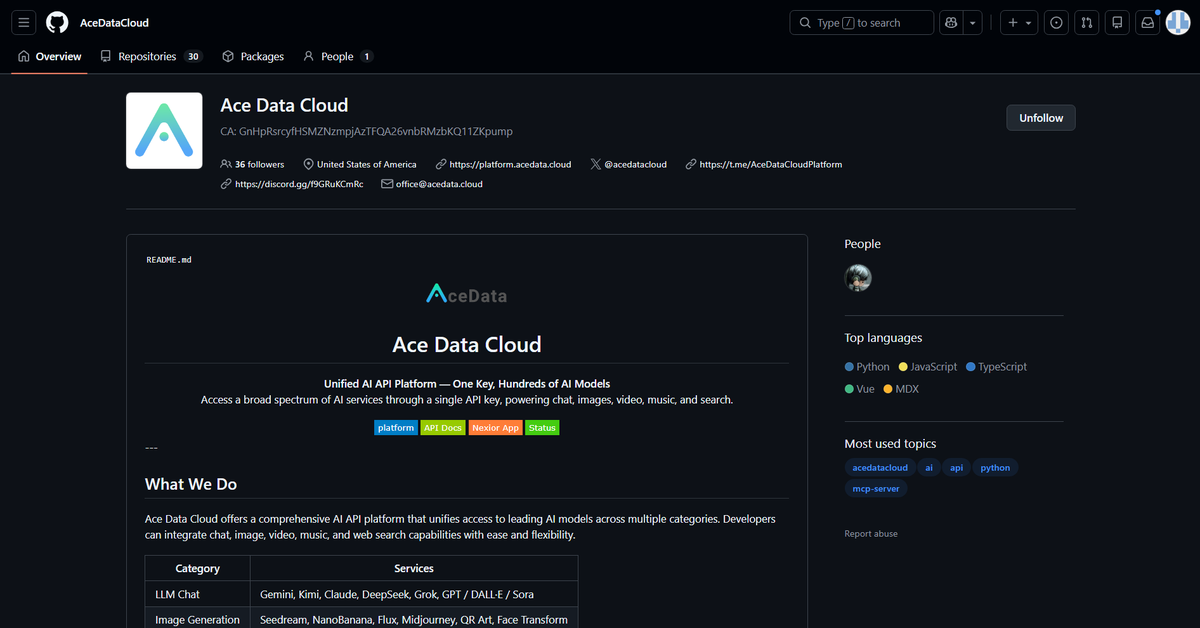Image resolution: width=1200 pixels, height=628 pixels.
Task: Open the Copilot chat icon
Action: [951, 22]
